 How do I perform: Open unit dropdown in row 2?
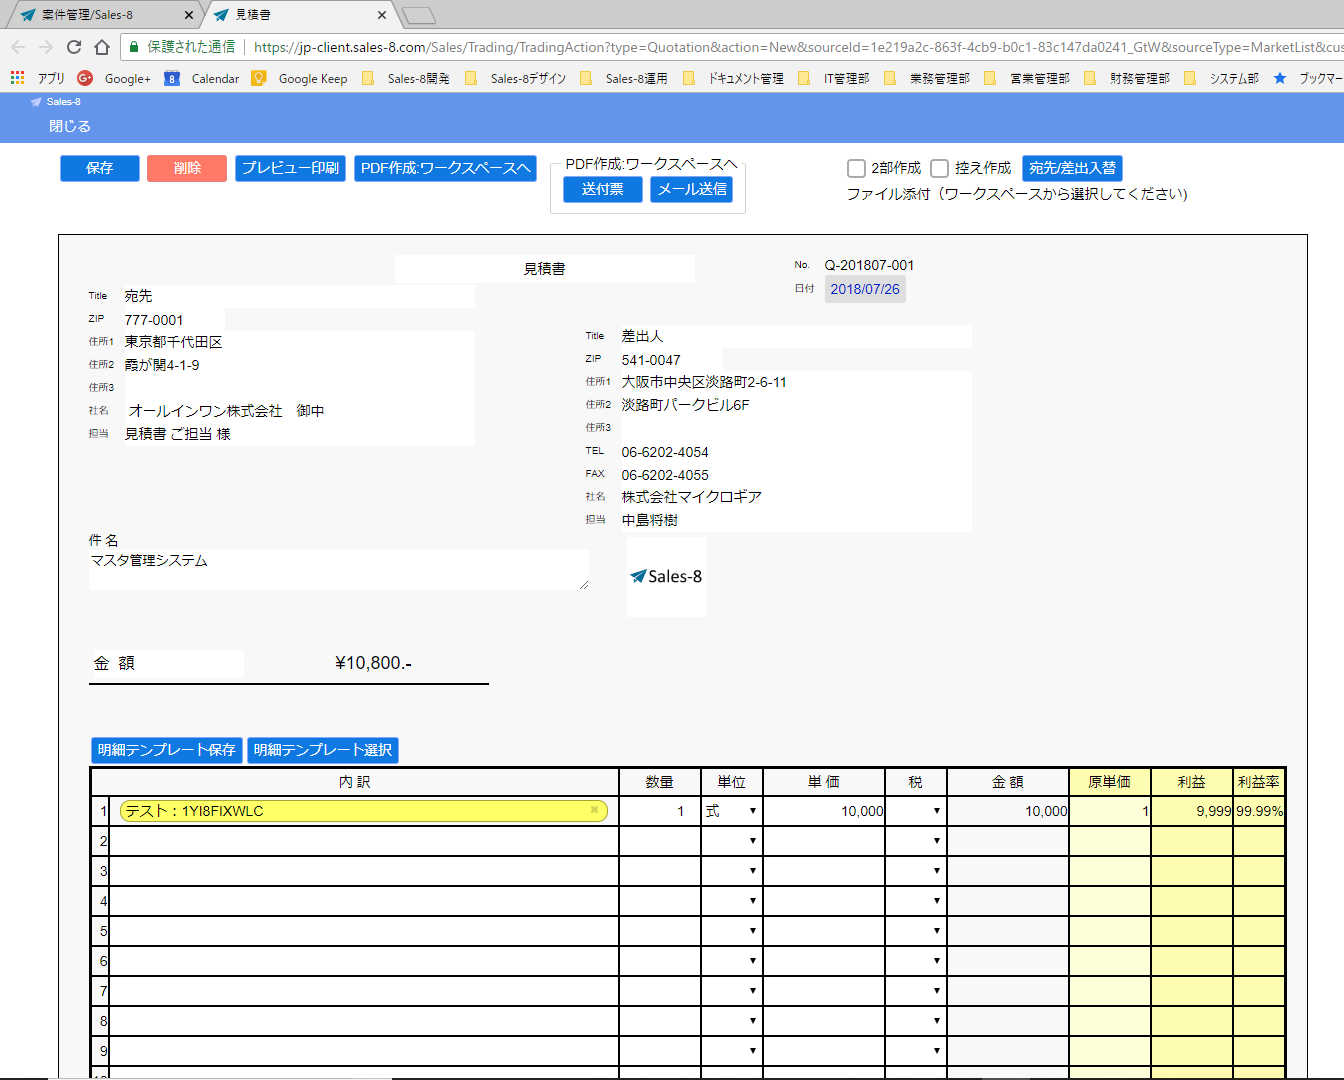732,841
